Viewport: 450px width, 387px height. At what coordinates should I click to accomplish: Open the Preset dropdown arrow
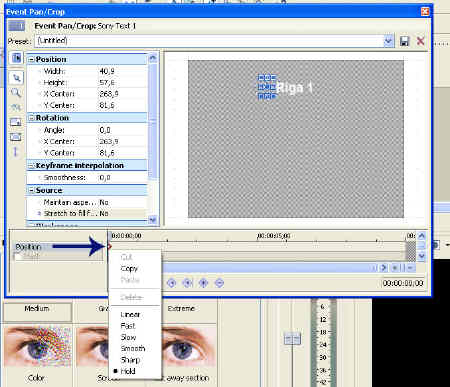pos(388,41)
